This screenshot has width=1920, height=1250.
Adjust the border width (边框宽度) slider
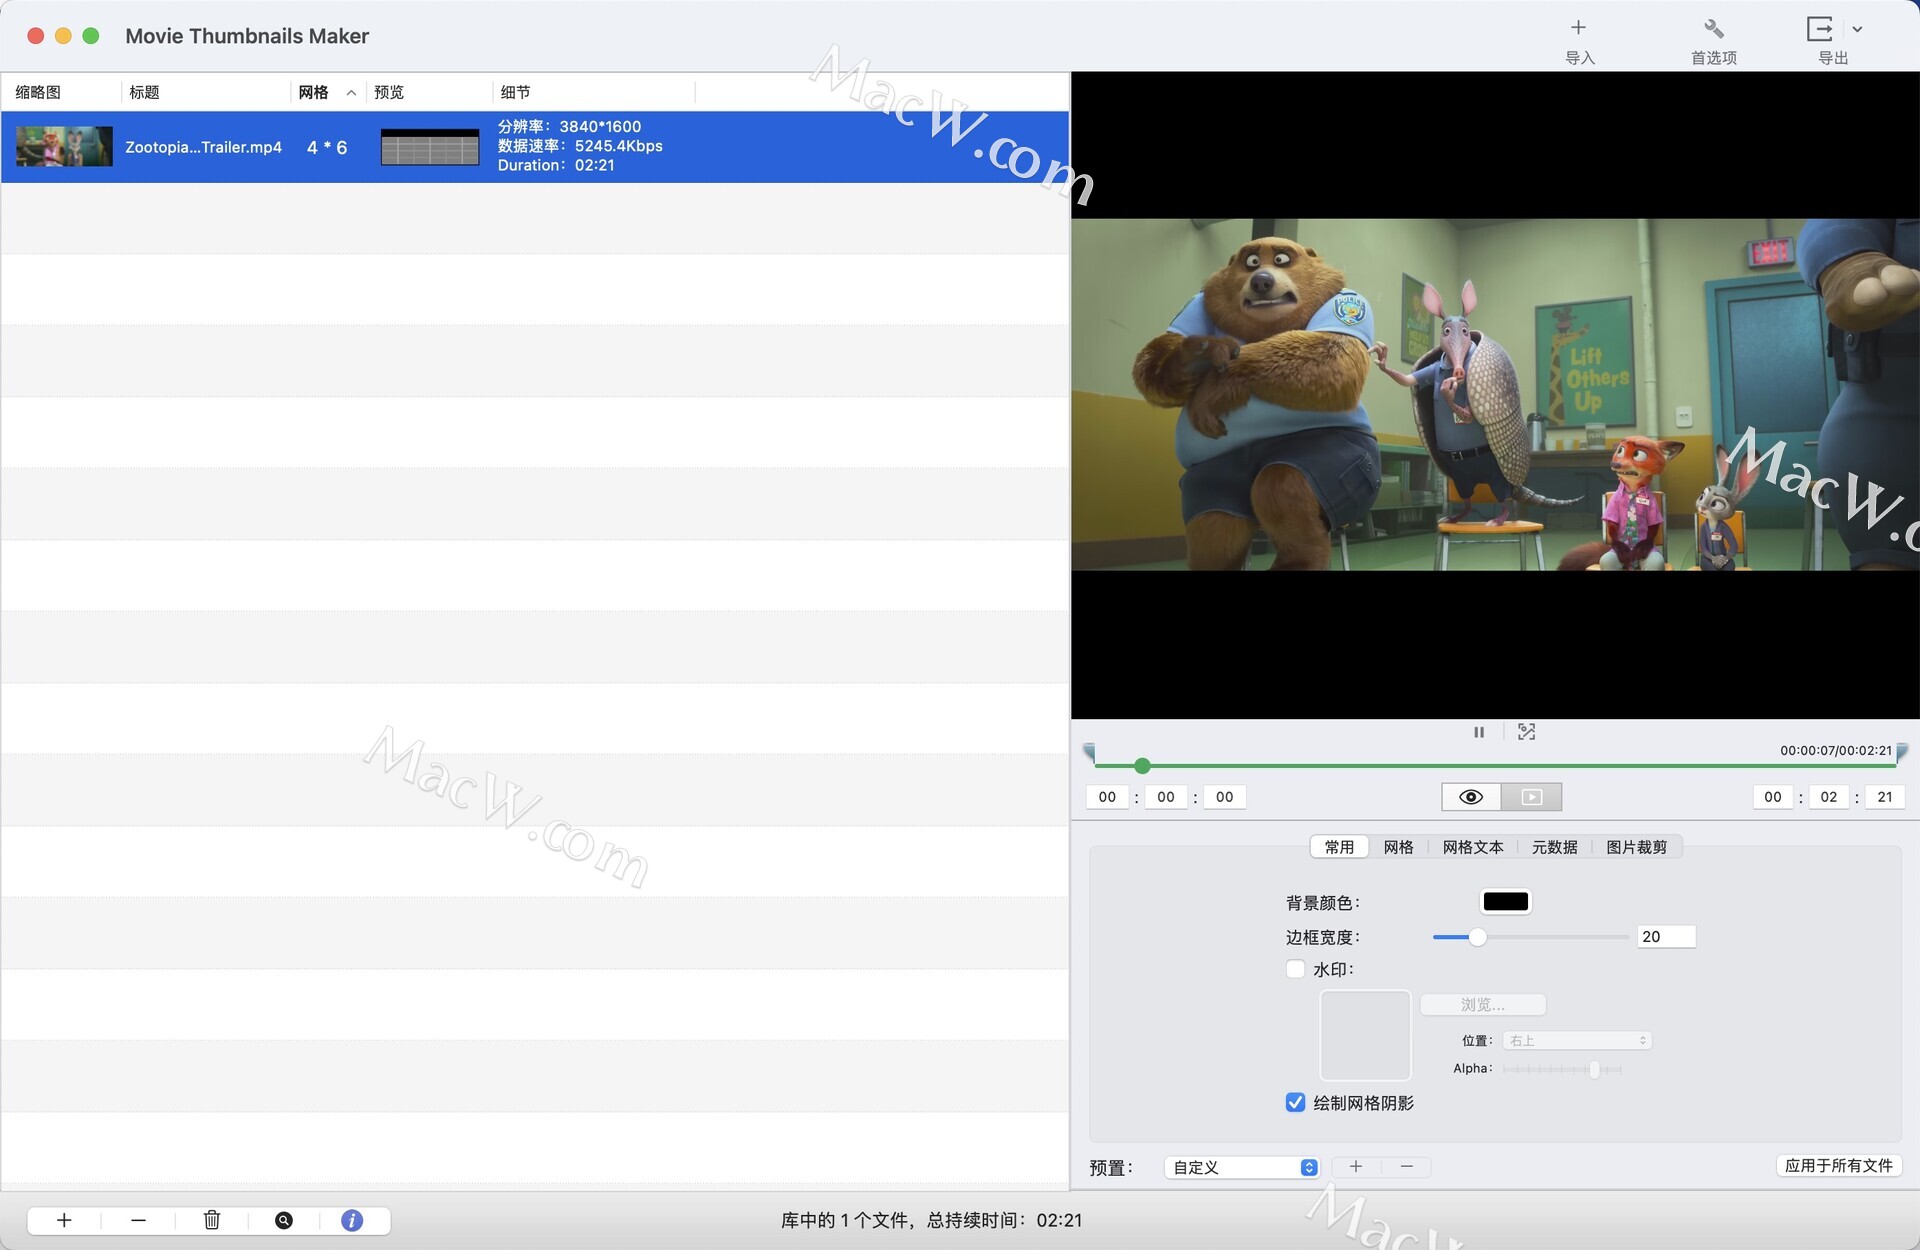tap(1530, 937)
